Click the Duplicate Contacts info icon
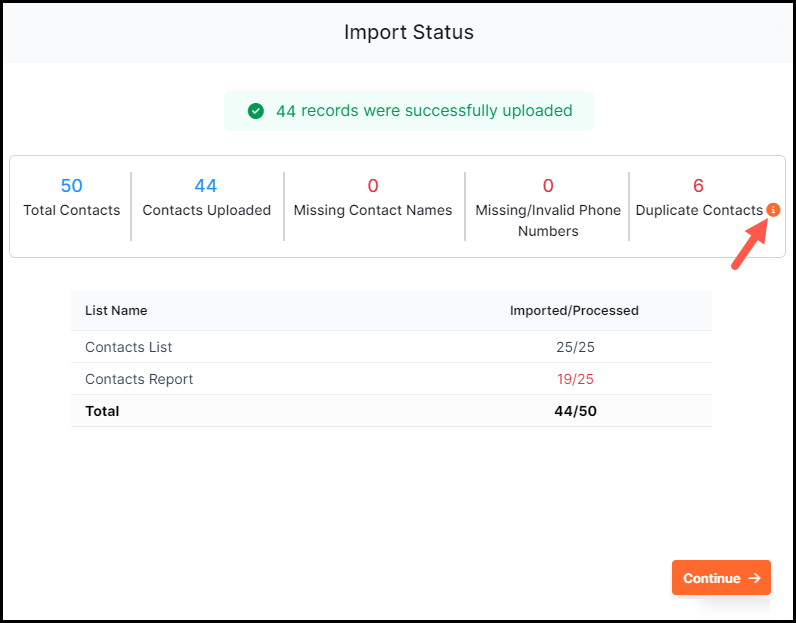The width and height of the screenshot is (796, 623). tap(773, 210)
